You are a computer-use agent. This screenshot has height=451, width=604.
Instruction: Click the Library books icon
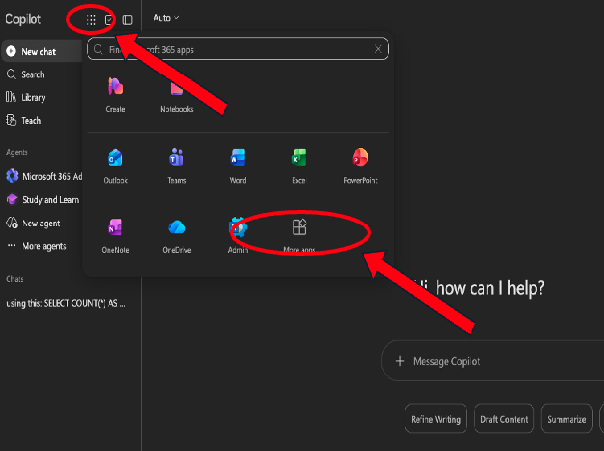(x=11, y=97)
